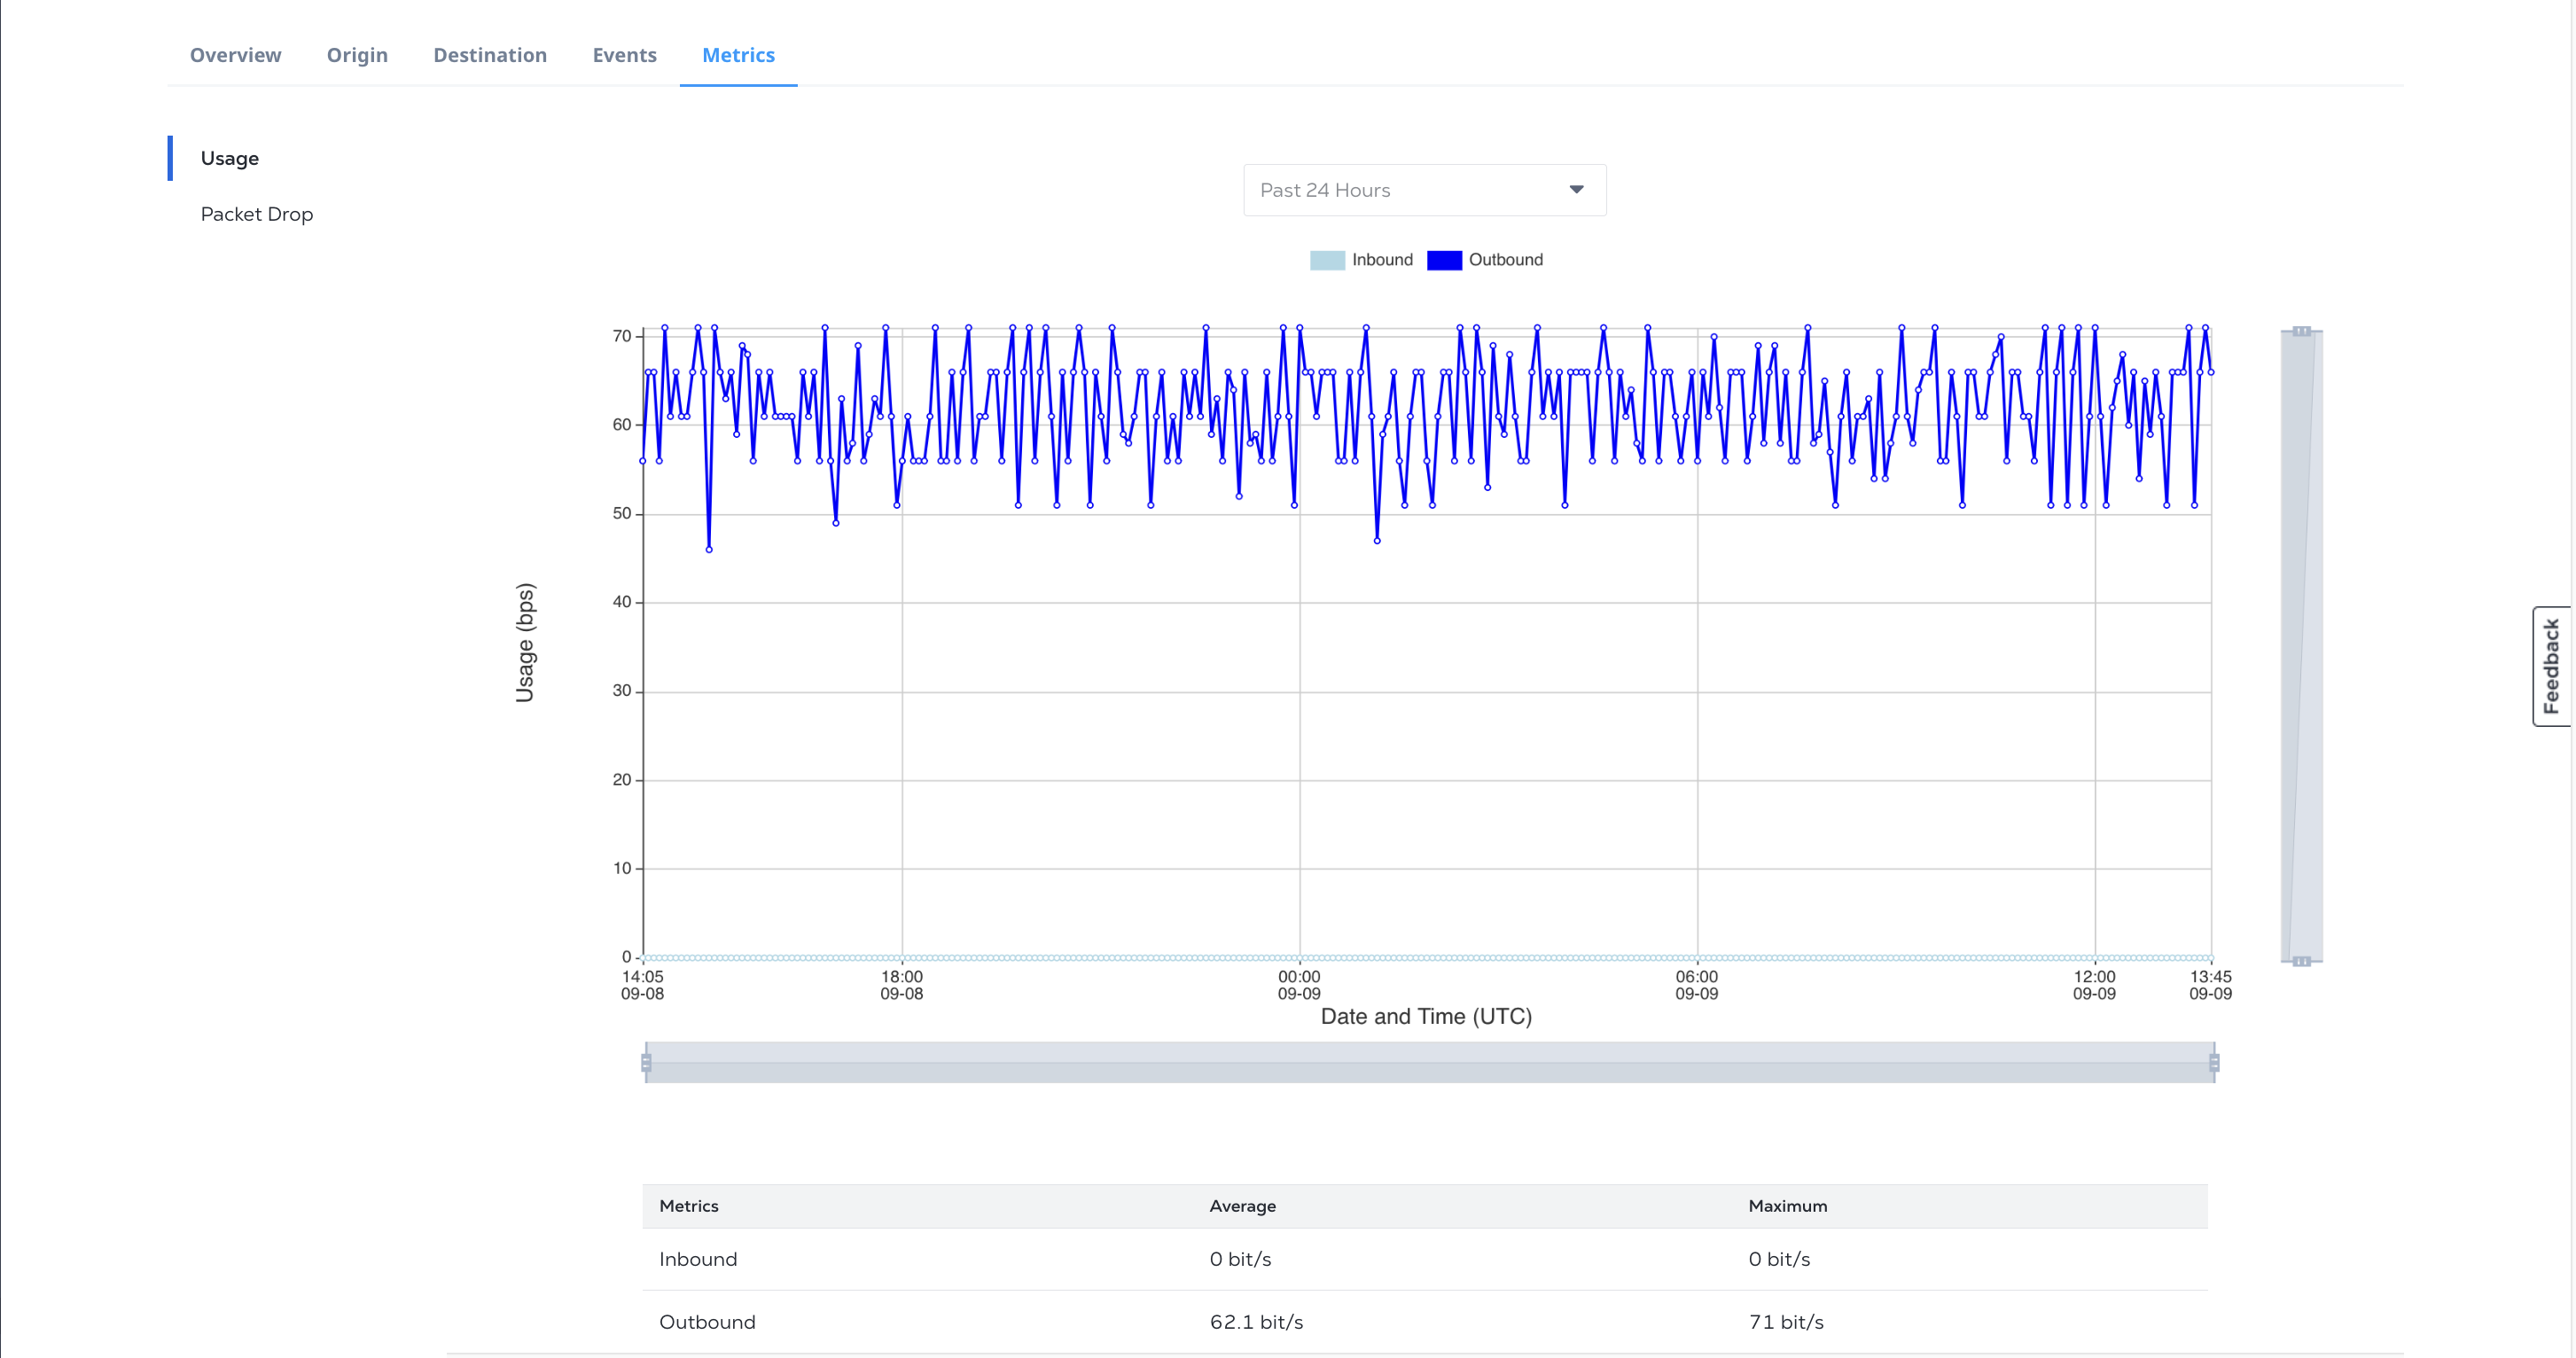Select the Events tab
The width and height of the screenshot is (2576, 1358).
(624, 55)
